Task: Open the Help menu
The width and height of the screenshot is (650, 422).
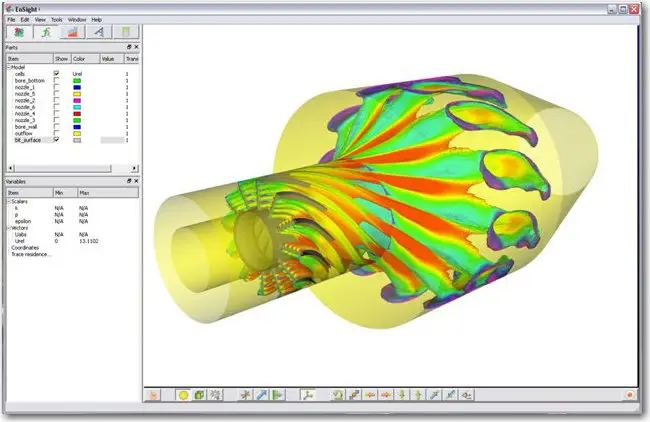Action: pyautogui.click(x=97, y=19)
